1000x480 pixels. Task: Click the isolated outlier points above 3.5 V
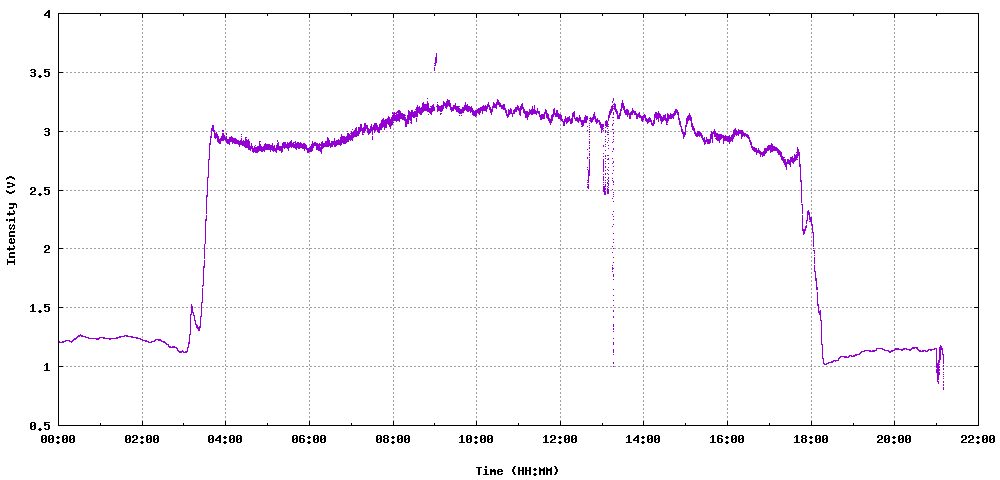(436, 62)
